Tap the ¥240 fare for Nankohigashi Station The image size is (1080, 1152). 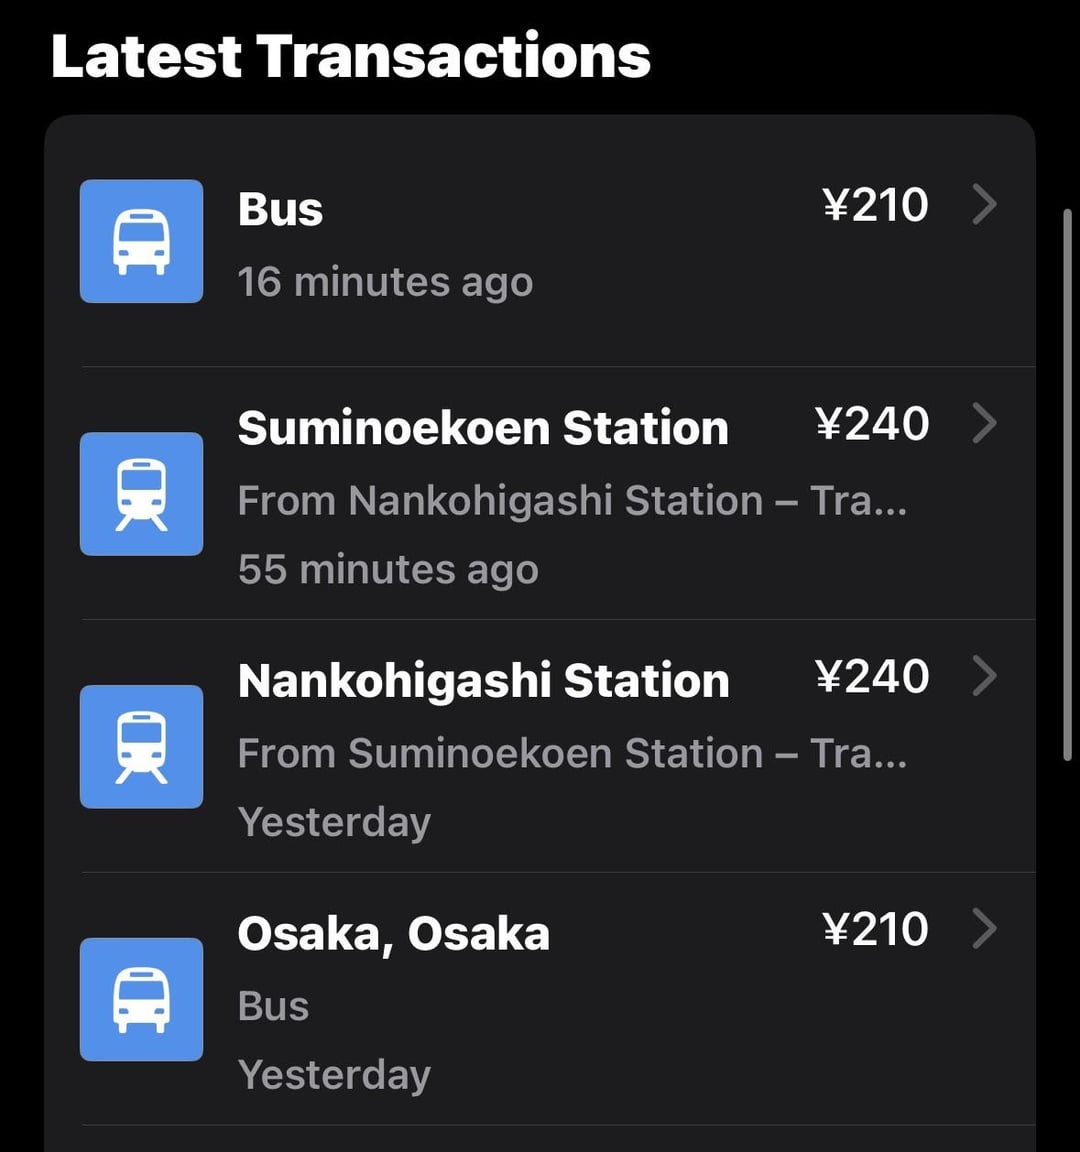tap(872, 677)
